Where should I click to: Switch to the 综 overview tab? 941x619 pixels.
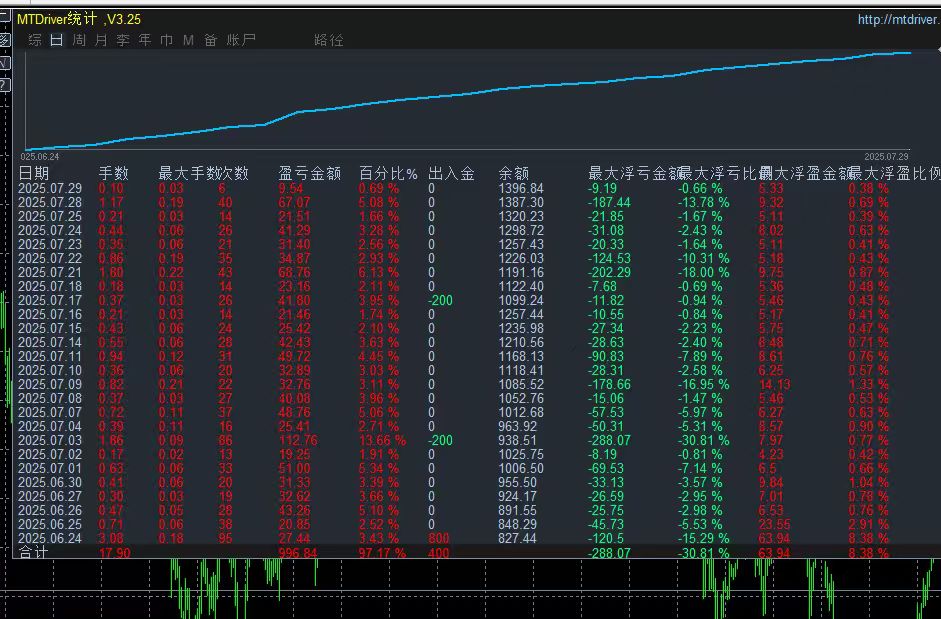tap(35, 40)
